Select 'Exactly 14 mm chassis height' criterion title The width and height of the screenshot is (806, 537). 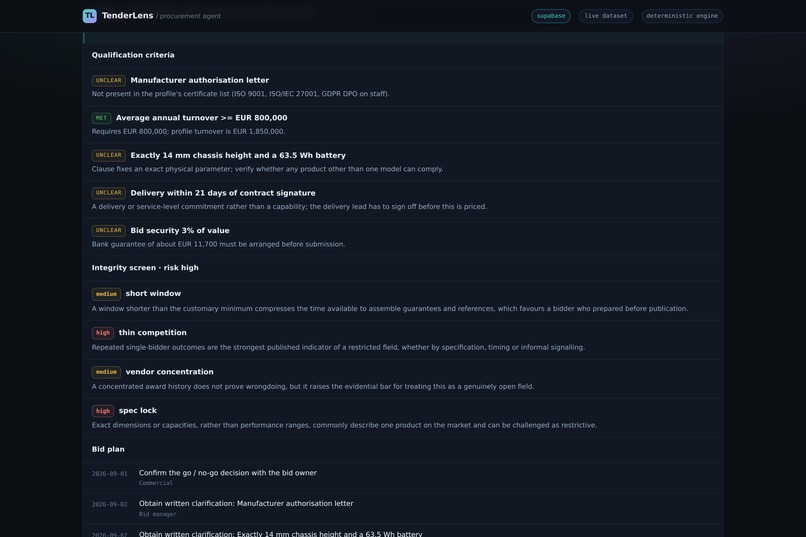(238, 155)
